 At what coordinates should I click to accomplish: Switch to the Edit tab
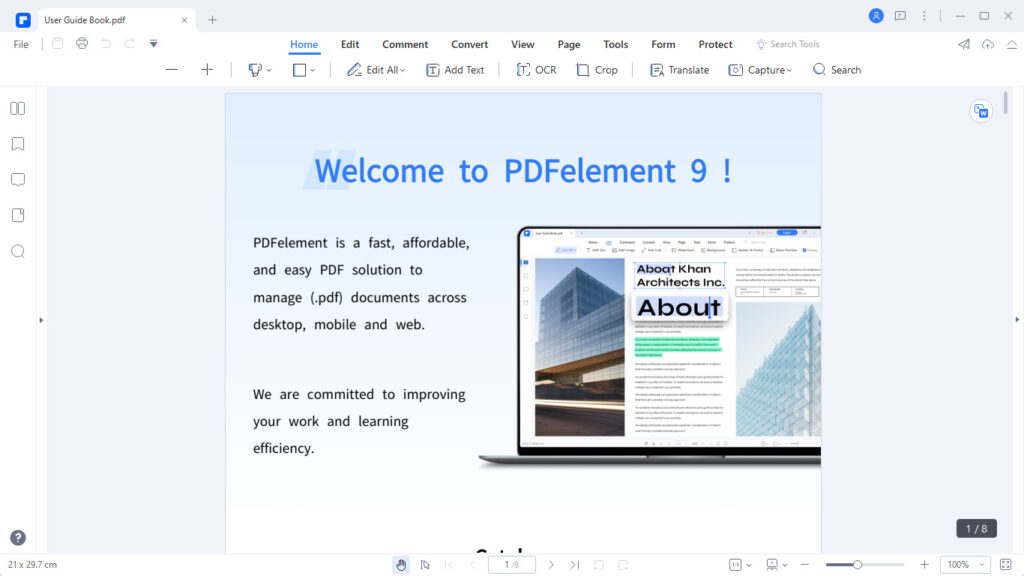point(350,44)
